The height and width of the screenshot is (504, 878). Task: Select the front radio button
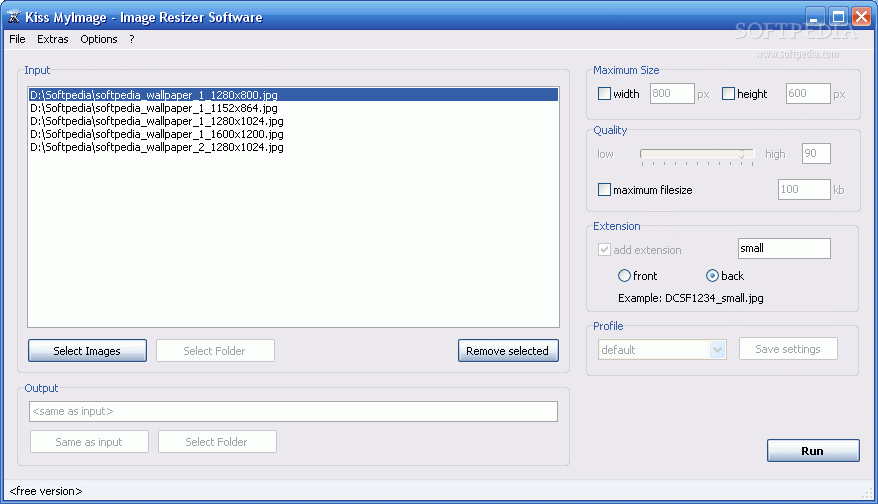coord(624,276)
